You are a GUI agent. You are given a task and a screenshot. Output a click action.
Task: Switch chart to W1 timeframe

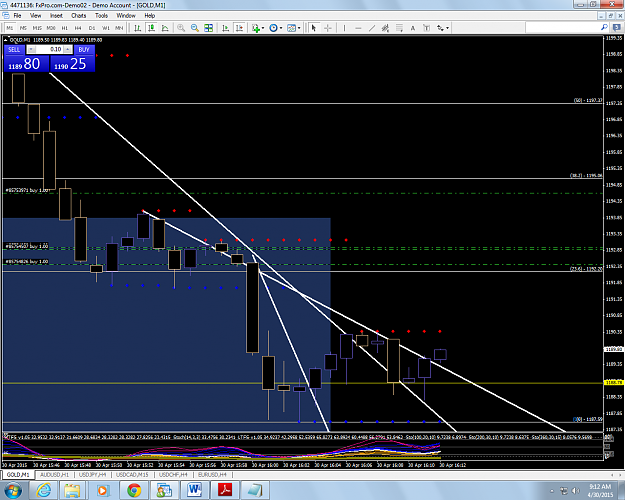pos(106,28)
